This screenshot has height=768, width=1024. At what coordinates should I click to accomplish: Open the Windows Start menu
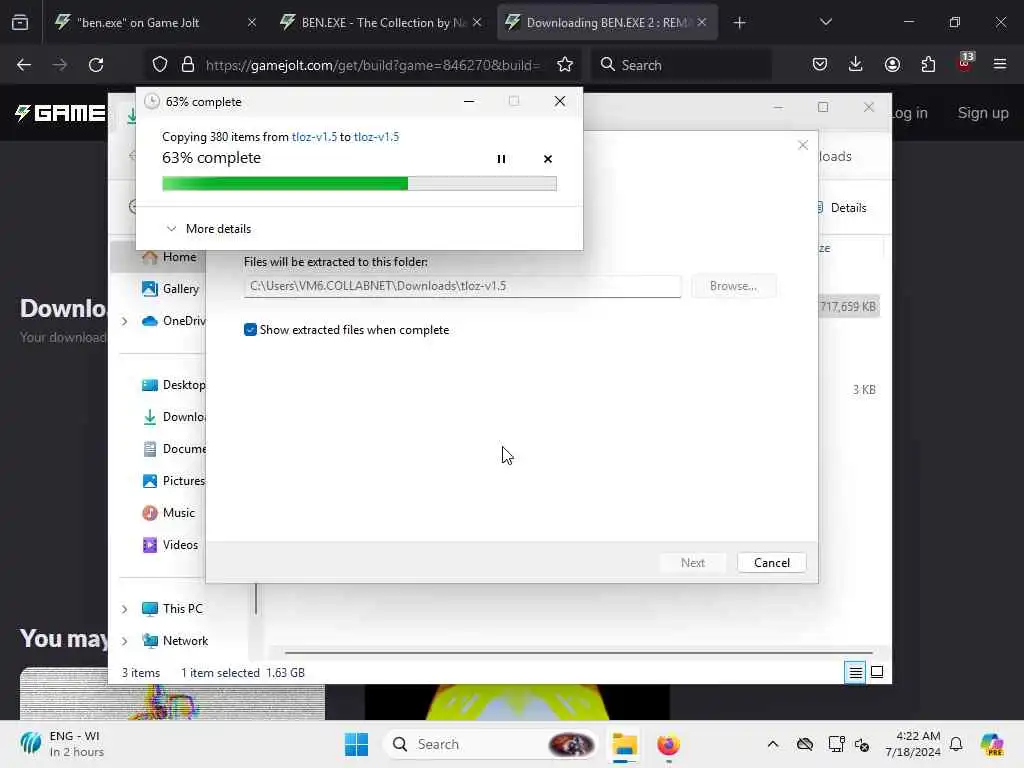(357, 744)
